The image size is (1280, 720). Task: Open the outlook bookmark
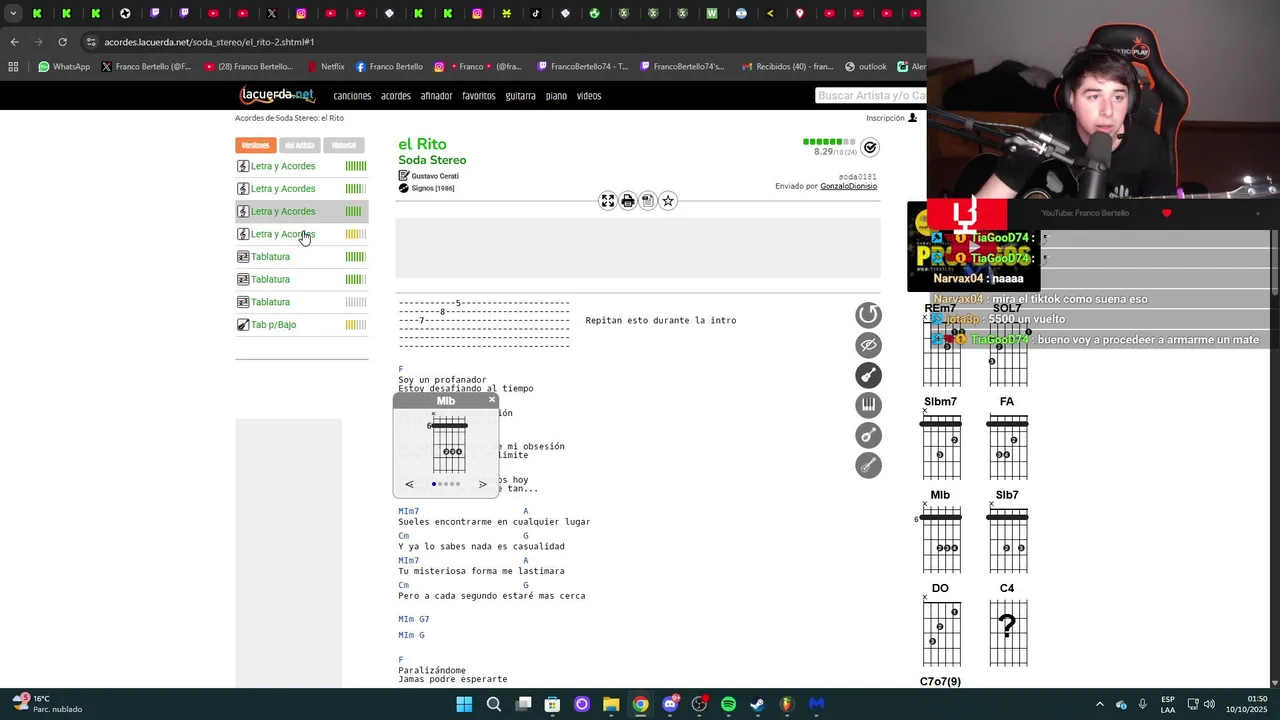coord(866,67)
